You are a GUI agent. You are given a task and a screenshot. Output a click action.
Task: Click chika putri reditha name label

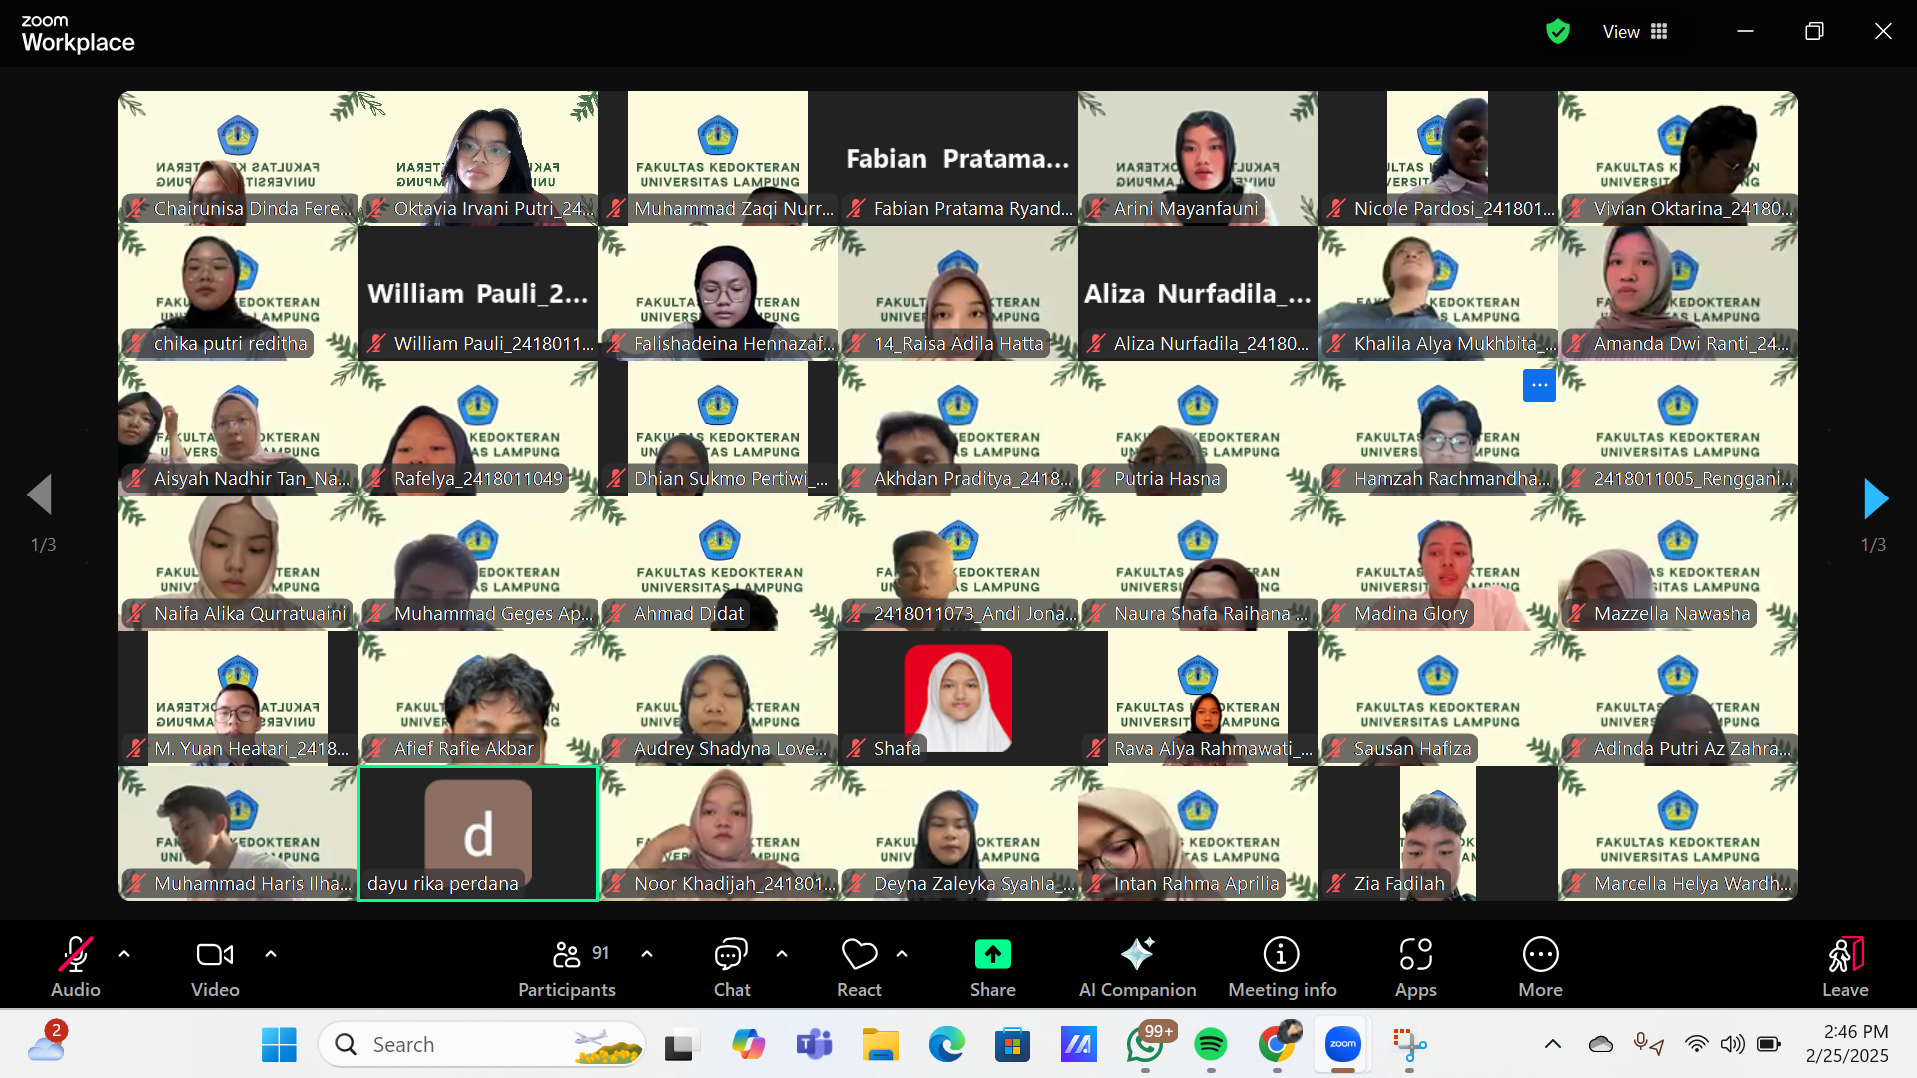point(231,344)
